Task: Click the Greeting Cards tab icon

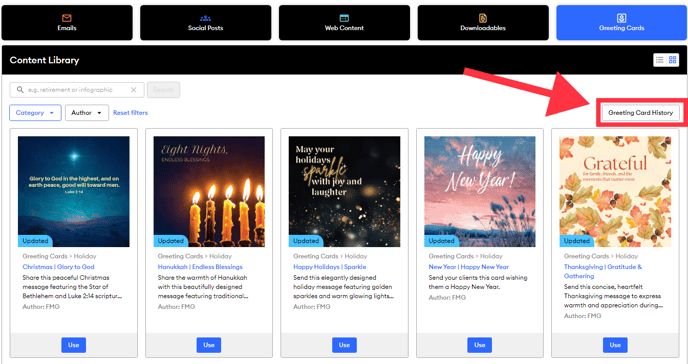Action: click(621, 18)
